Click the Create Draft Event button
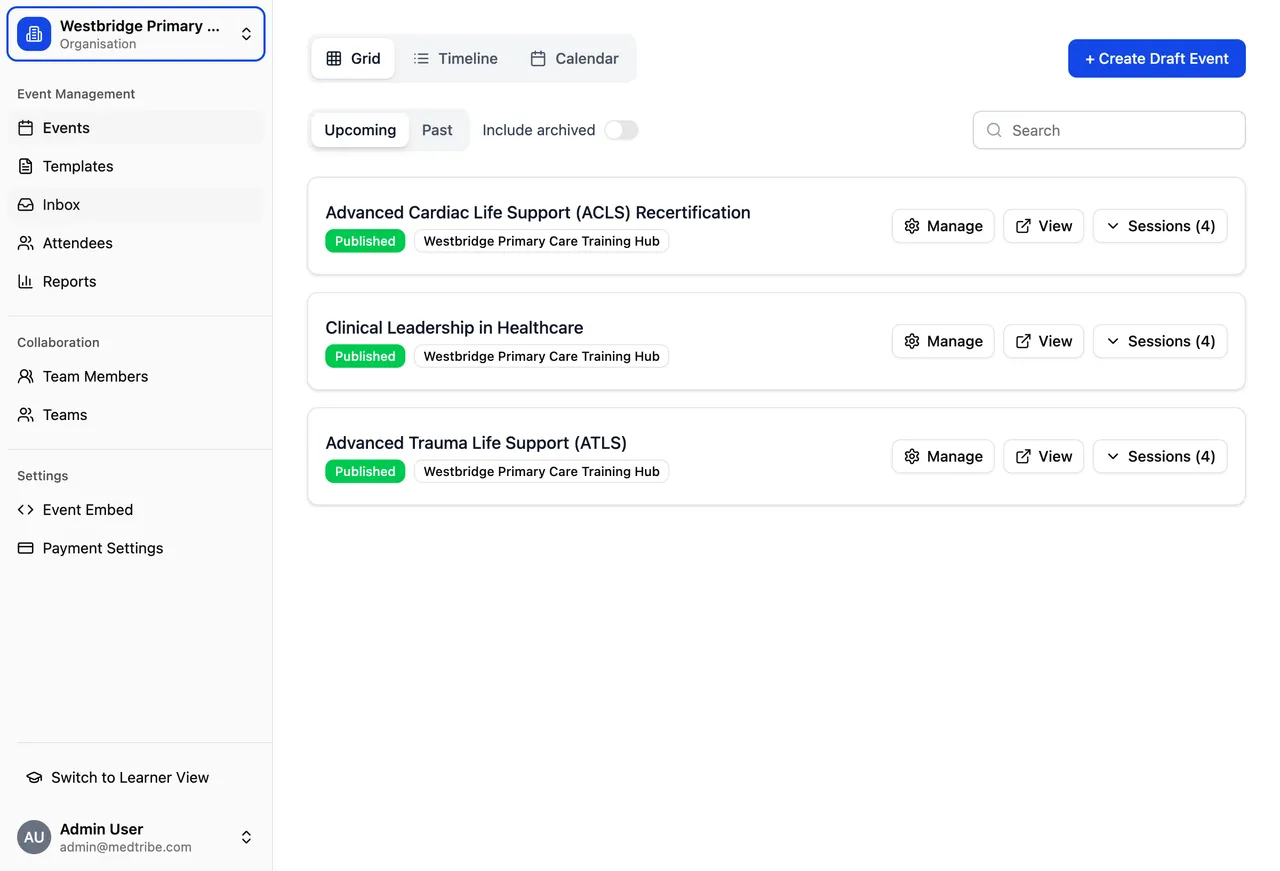This screenshot has width=1280, height=871. point(1156,59)
